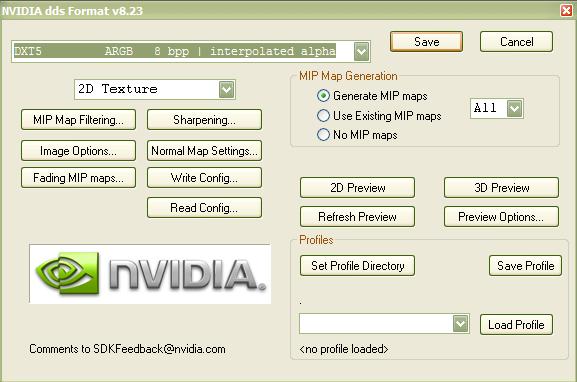Open Image Options dialog

78,151
